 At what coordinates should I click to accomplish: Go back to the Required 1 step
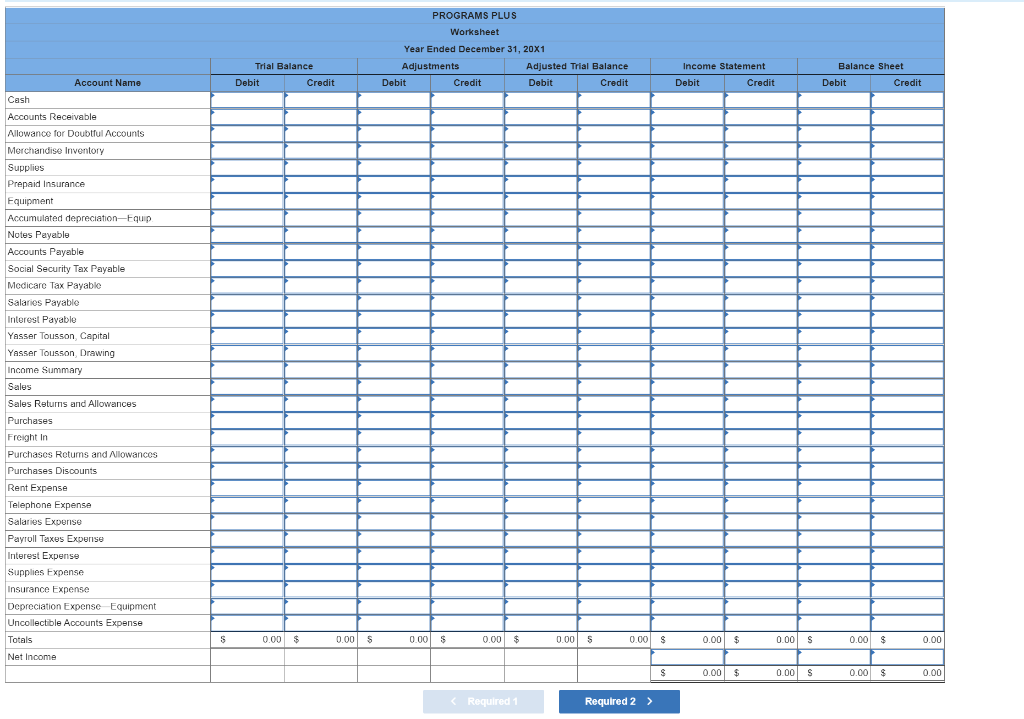[x=483, y=701]
